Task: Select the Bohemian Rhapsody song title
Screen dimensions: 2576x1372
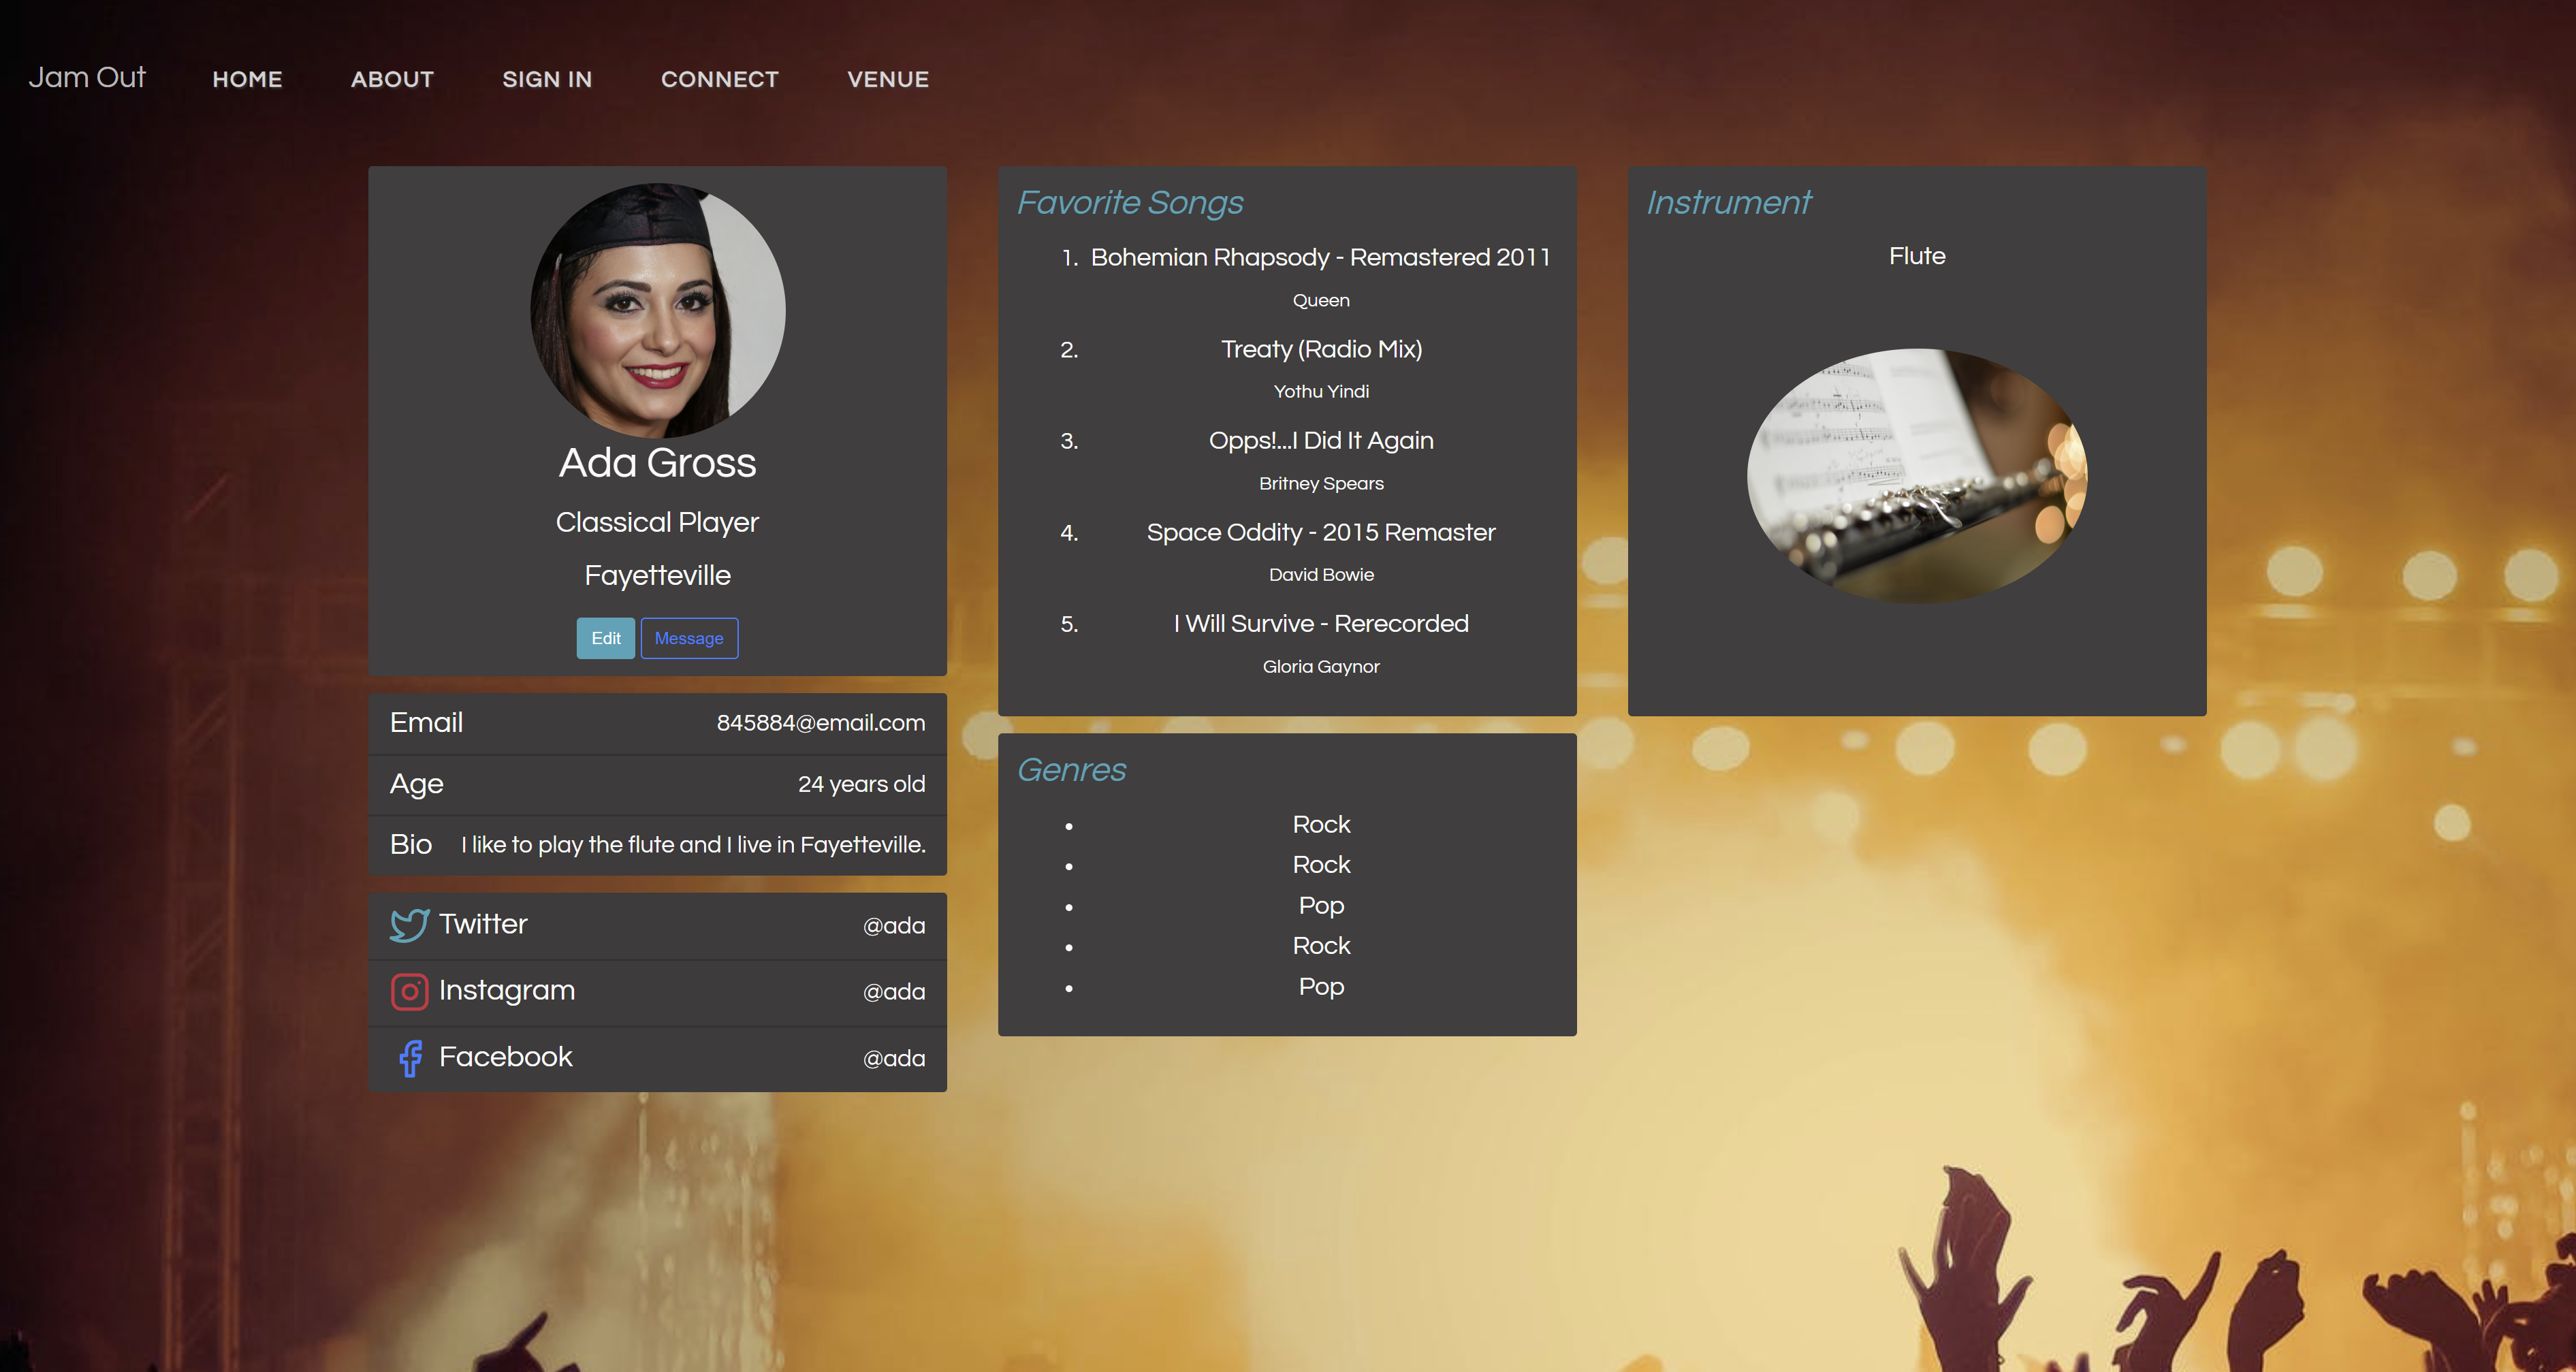Action: tap(1320, 257)
